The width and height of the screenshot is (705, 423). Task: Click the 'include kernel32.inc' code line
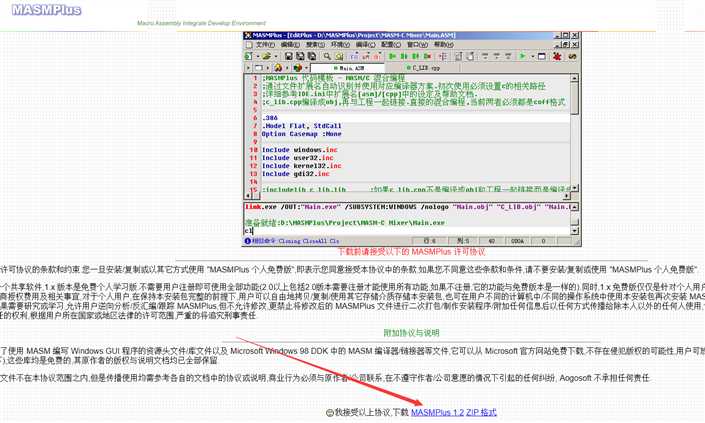(302, 165)
